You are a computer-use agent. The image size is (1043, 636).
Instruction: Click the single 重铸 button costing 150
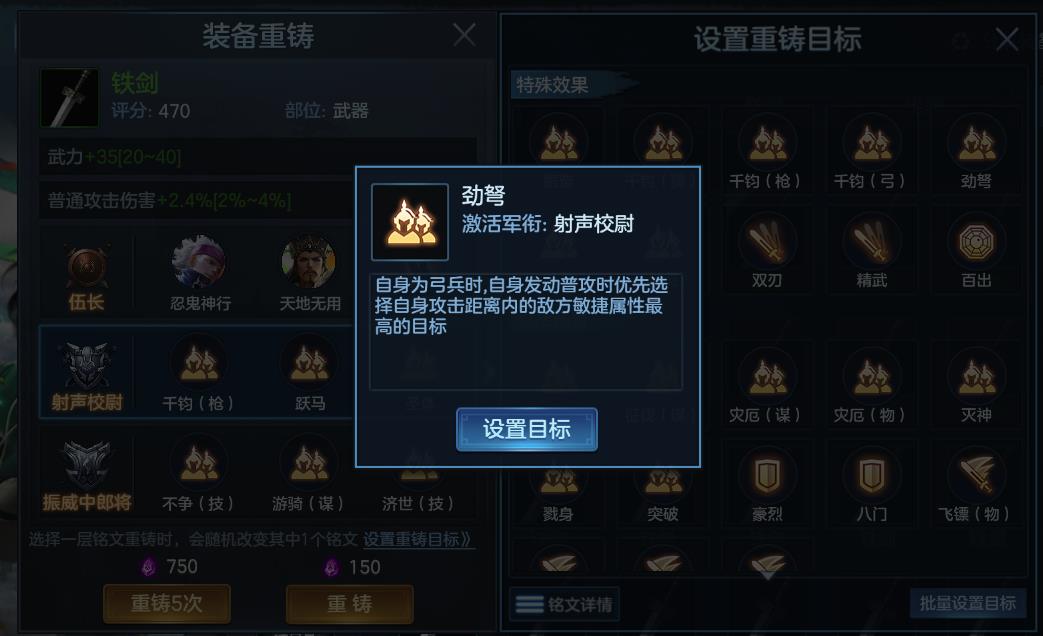(x=349, y=603)
